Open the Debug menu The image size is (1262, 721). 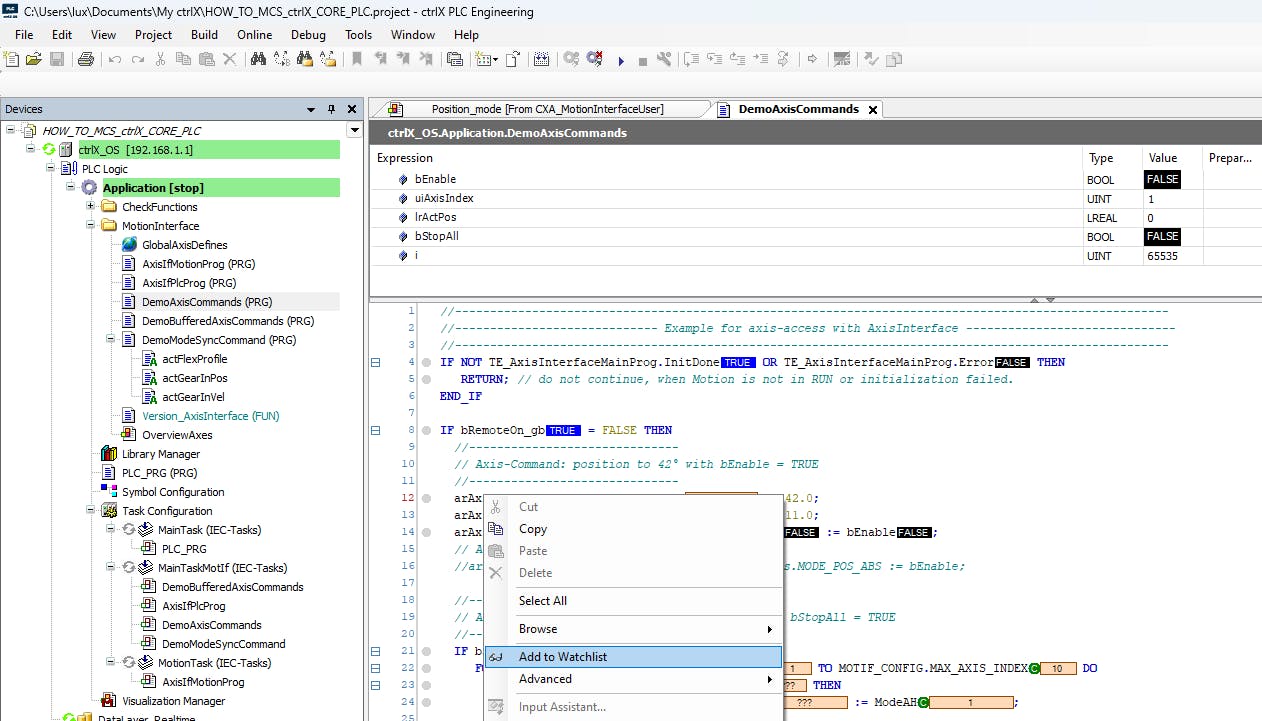pos(308,34)
